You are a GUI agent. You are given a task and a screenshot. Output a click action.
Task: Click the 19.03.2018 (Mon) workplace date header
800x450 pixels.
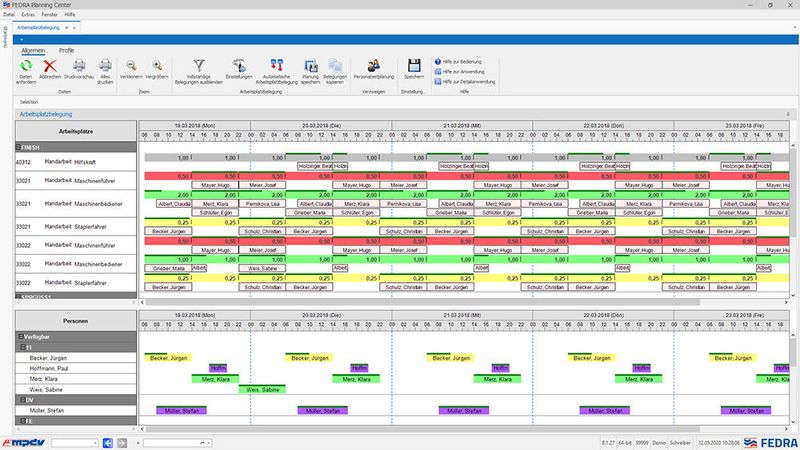point(195,126)
